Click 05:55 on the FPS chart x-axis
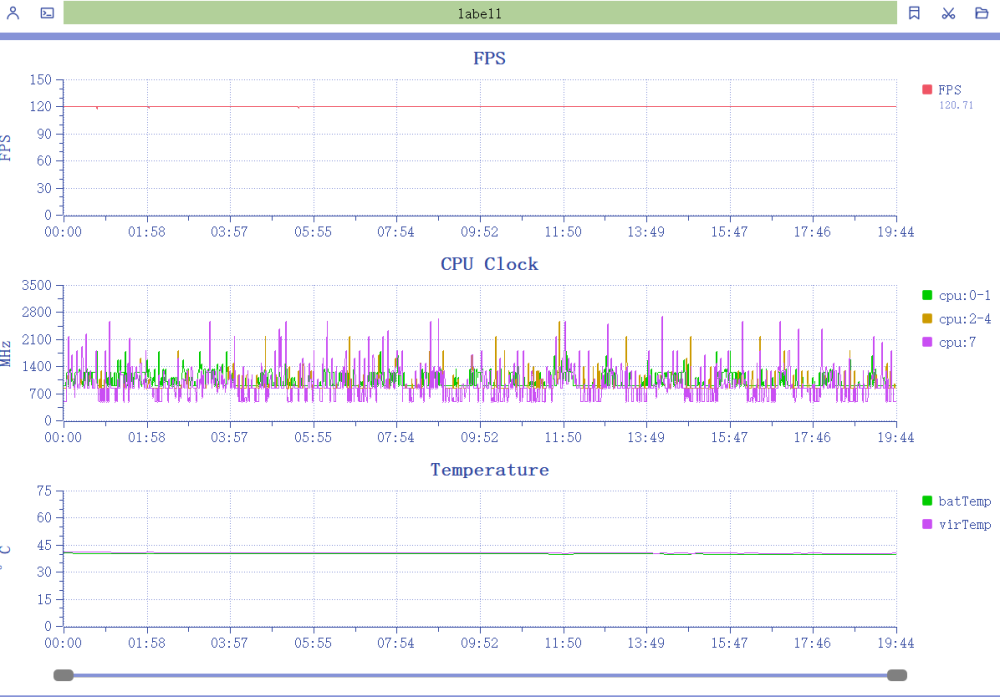Viewport: 1000px width, 697px height. pyautogui.click(x=313, y=232)
